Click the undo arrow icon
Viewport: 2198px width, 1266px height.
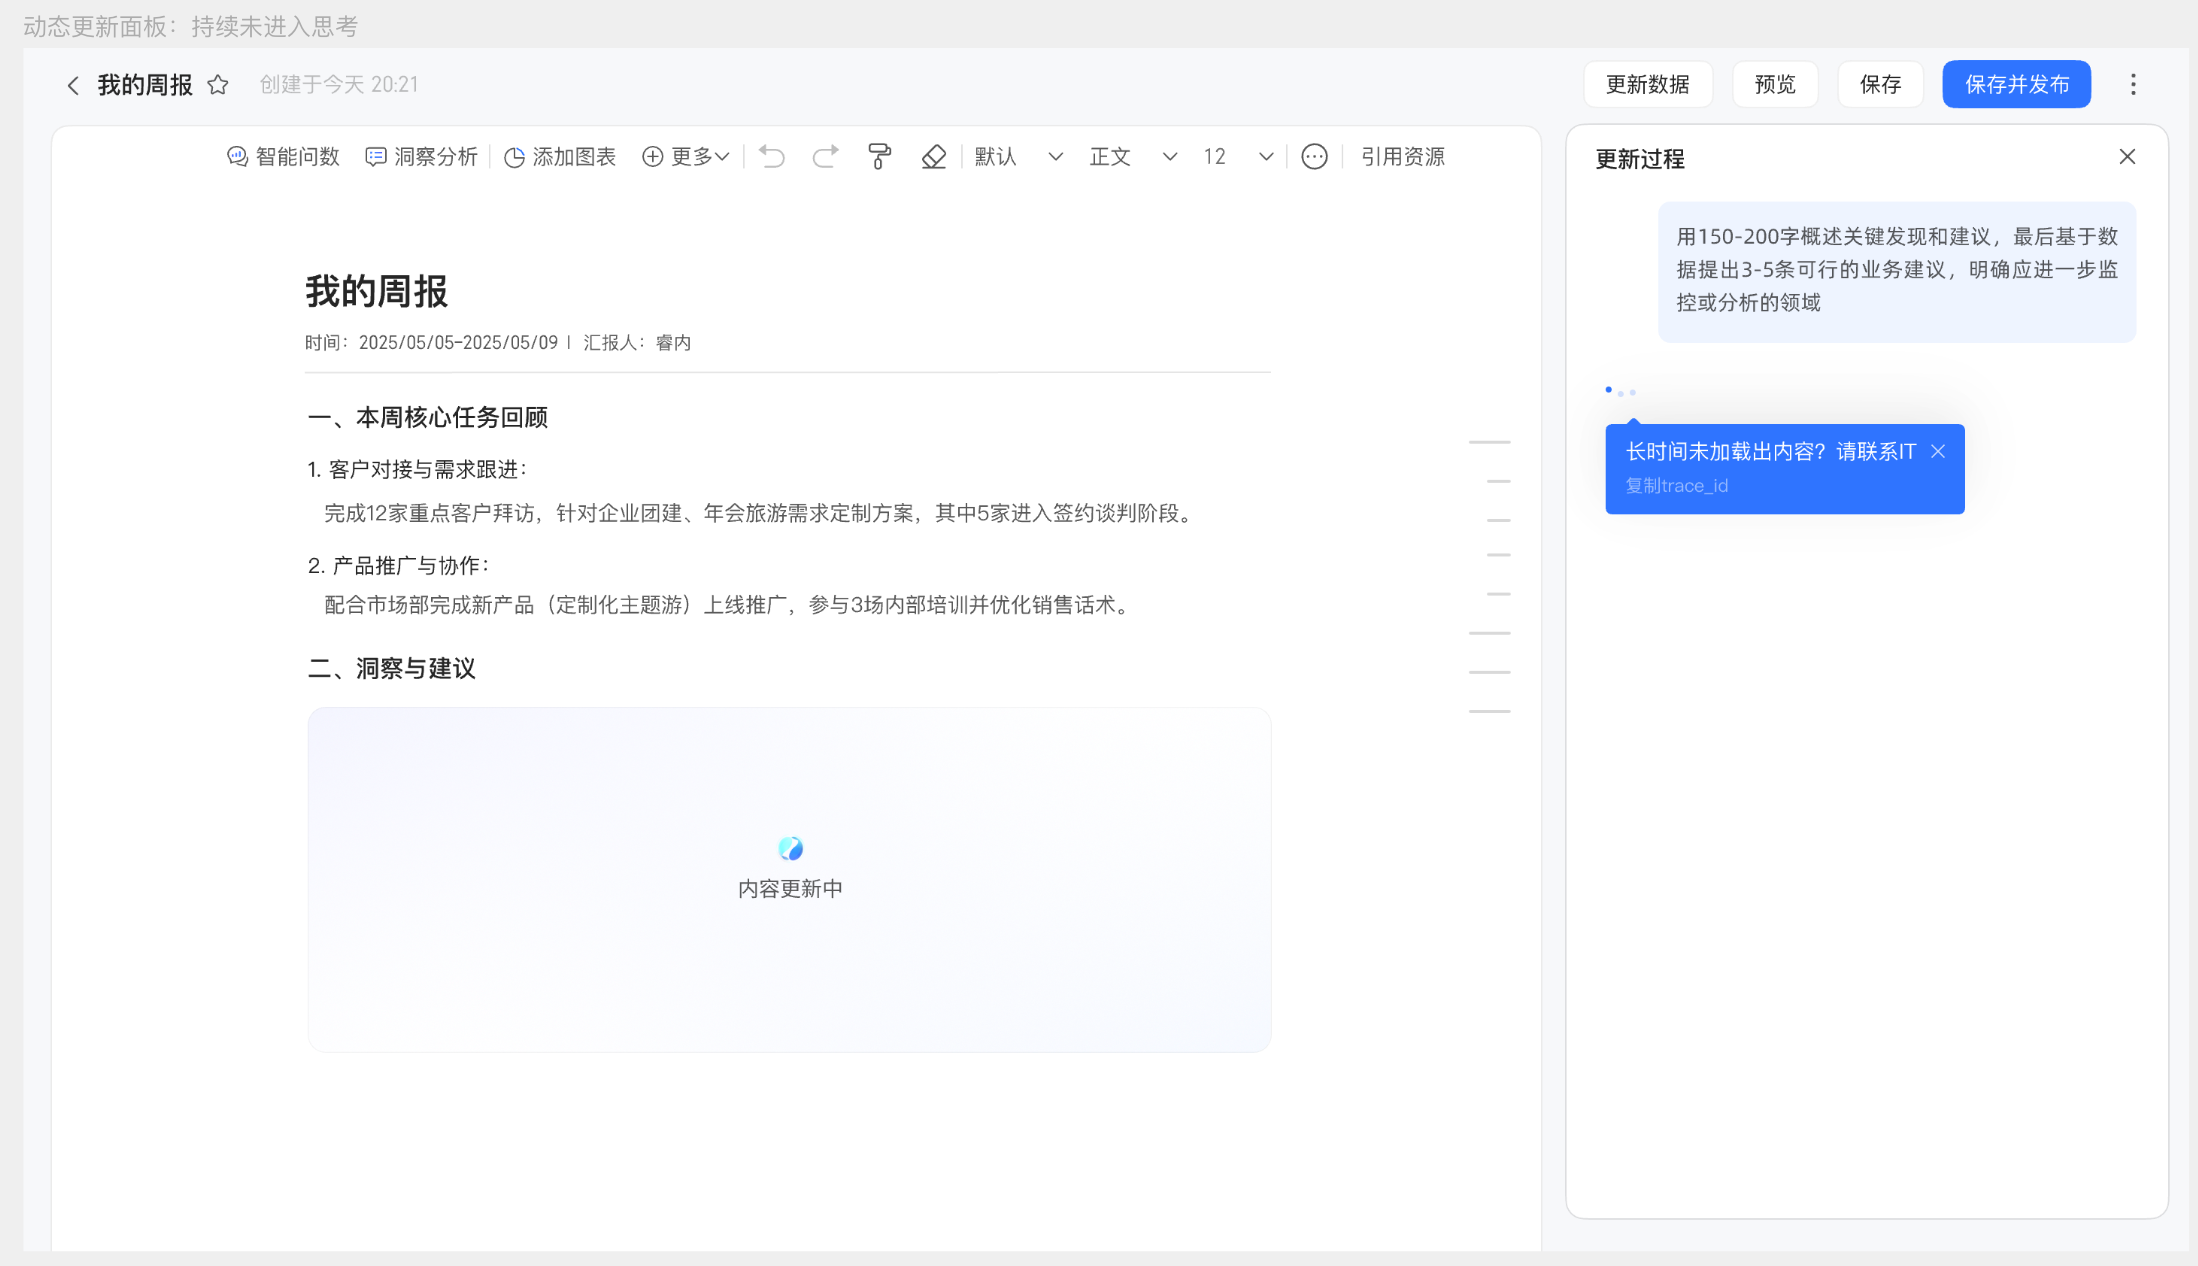click(772, 157)
